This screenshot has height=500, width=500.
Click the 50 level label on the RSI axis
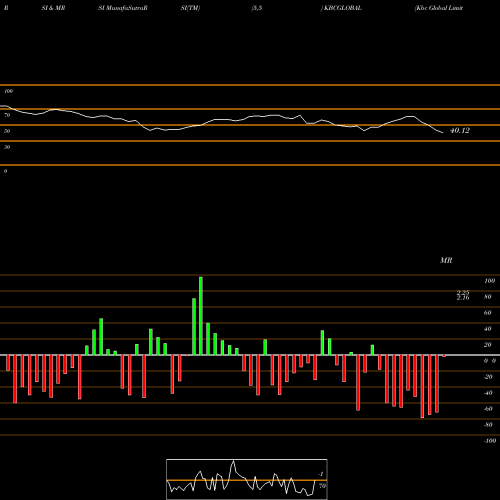7,131
